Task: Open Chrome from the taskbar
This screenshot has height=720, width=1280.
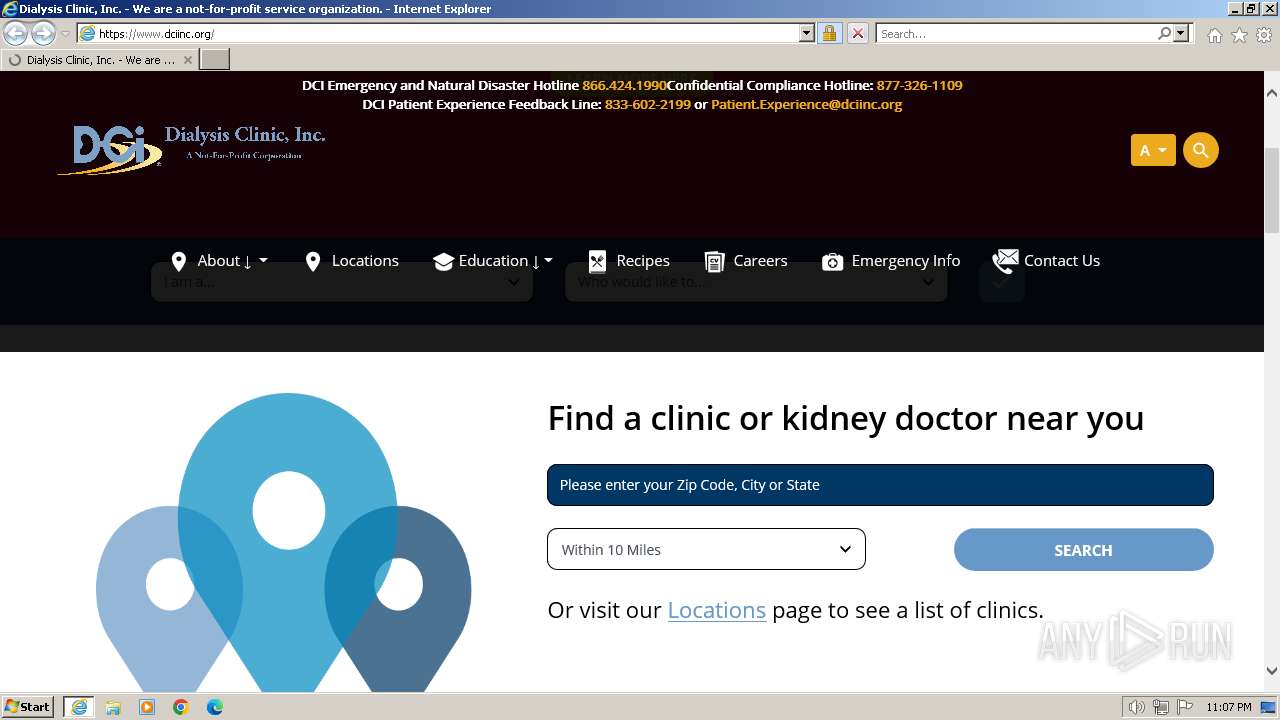Action: click(181, 707)
